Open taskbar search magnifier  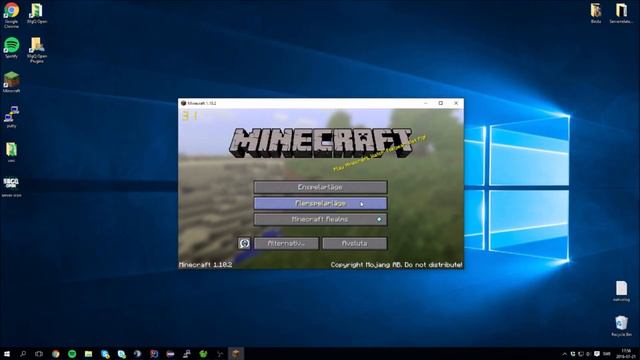coord(23,354)
